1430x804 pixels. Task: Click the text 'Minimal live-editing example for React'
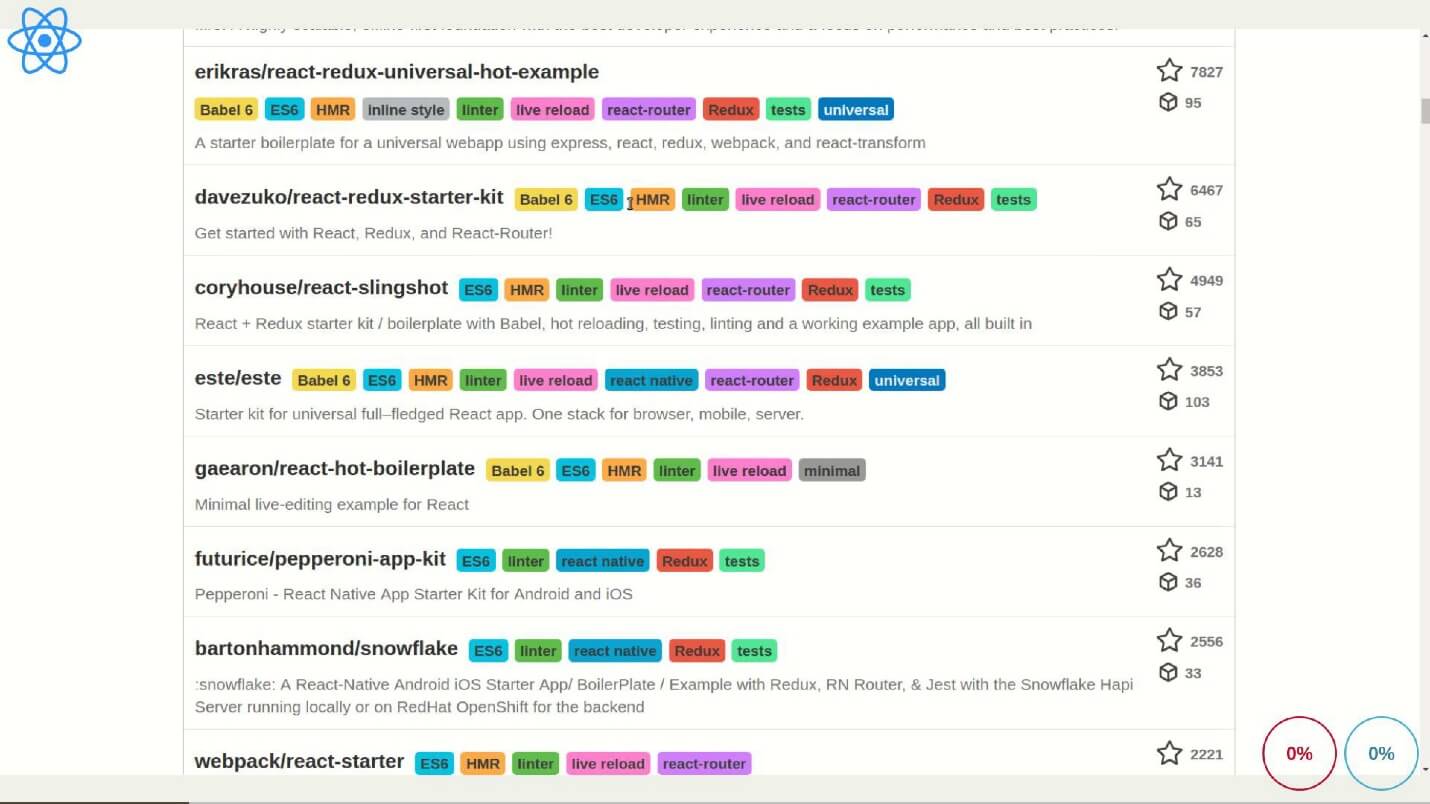[x=332, y=504]
